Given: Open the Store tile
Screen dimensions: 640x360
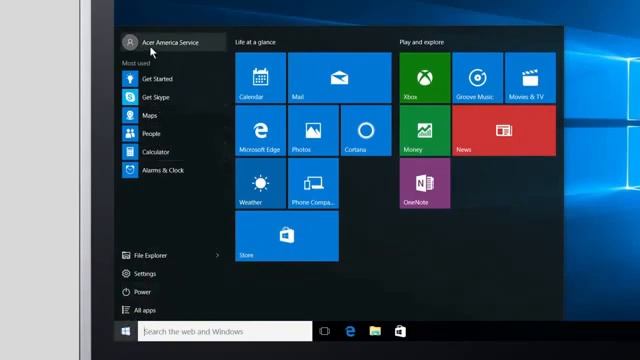Looking at the screenshot, I should pyautogui.click(x=287, y=236).
